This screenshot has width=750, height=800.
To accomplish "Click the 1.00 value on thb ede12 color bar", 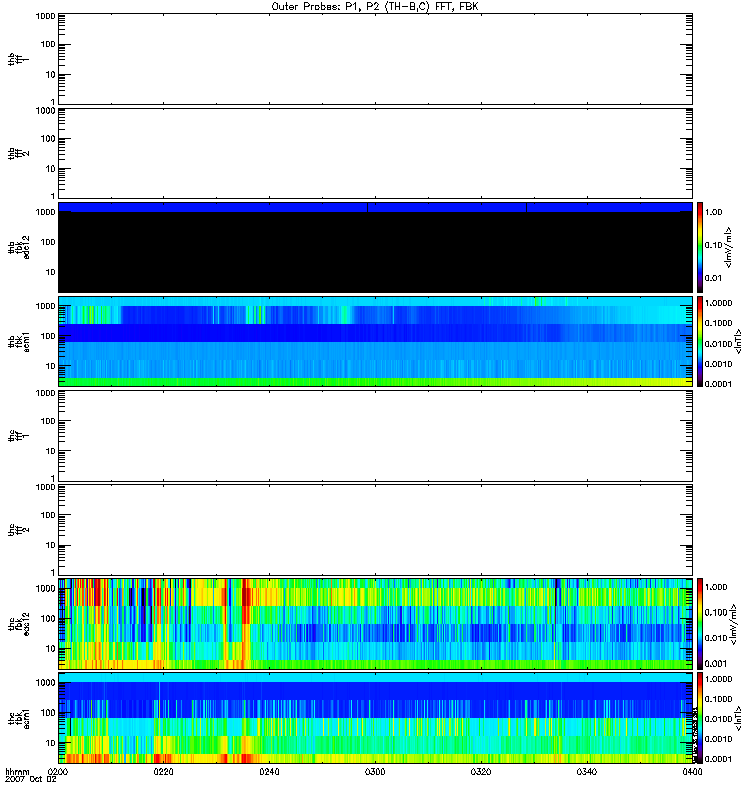I will click(x=714, y=212).
